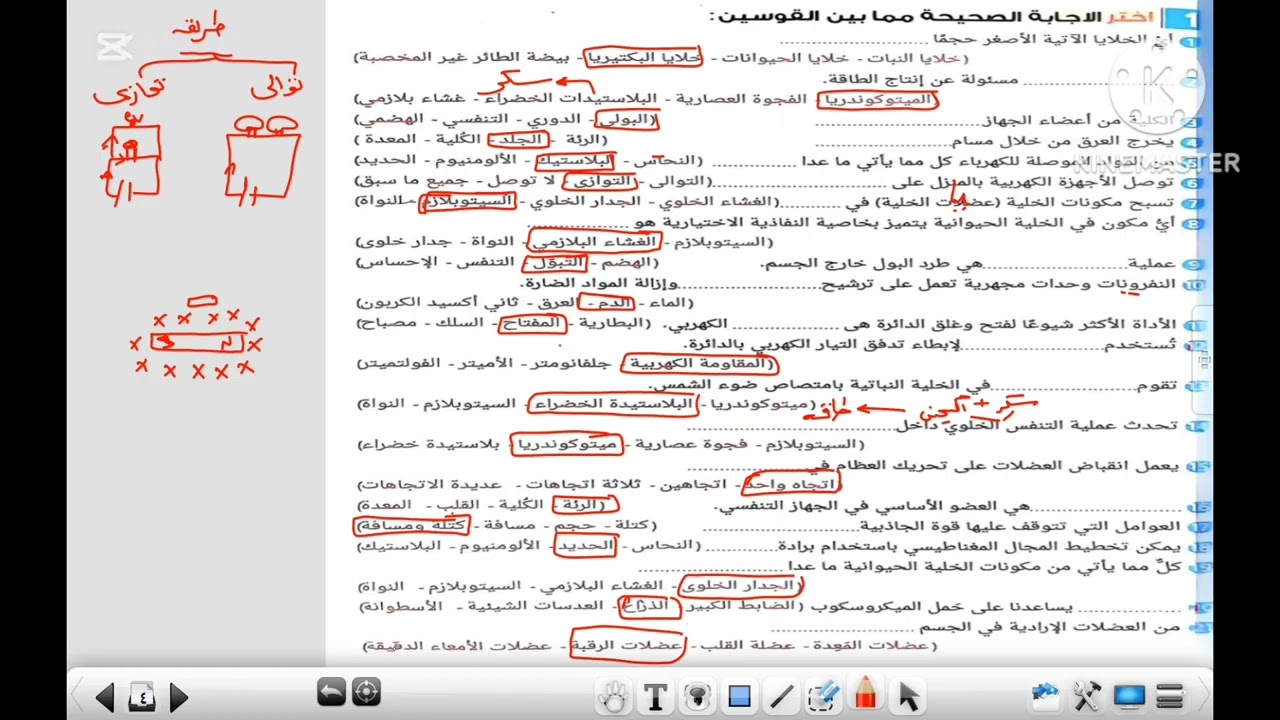This screenshot has height=720, width=1280.
Task: Click the circled answer السيتوبلازم in question seven
Action: [x=469, y=201]
